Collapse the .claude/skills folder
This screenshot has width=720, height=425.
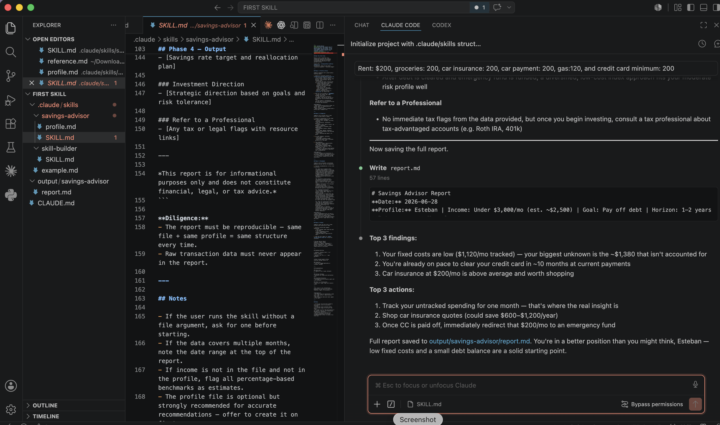[x=73, y=105]
